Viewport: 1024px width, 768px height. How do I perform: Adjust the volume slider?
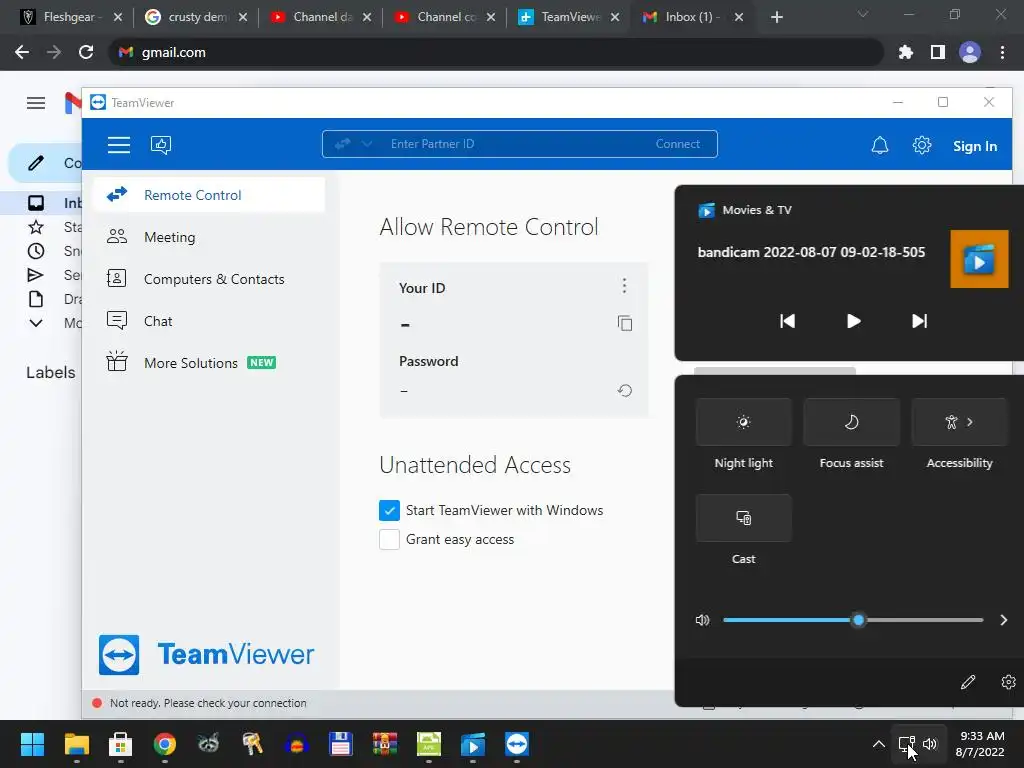click(853, 620)
